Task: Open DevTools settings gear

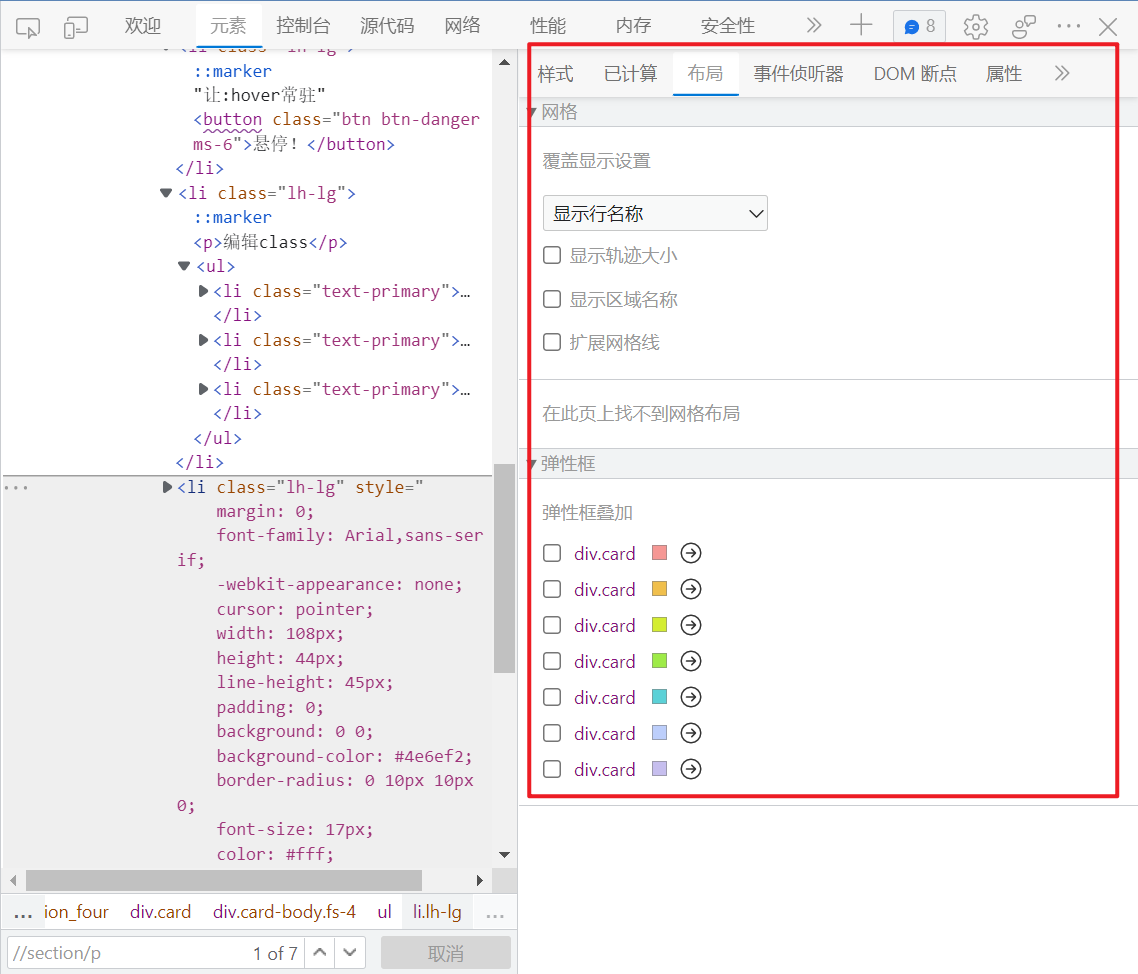Action: (x=975, y=27)
